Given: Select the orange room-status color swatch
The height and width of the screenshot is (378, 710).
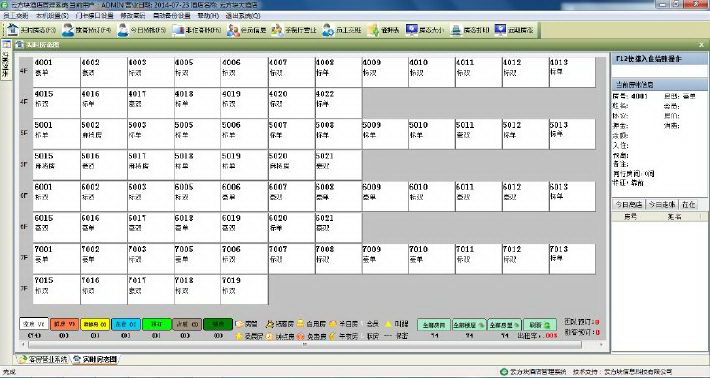Looking at the screenshot, I should click(64, 324).
